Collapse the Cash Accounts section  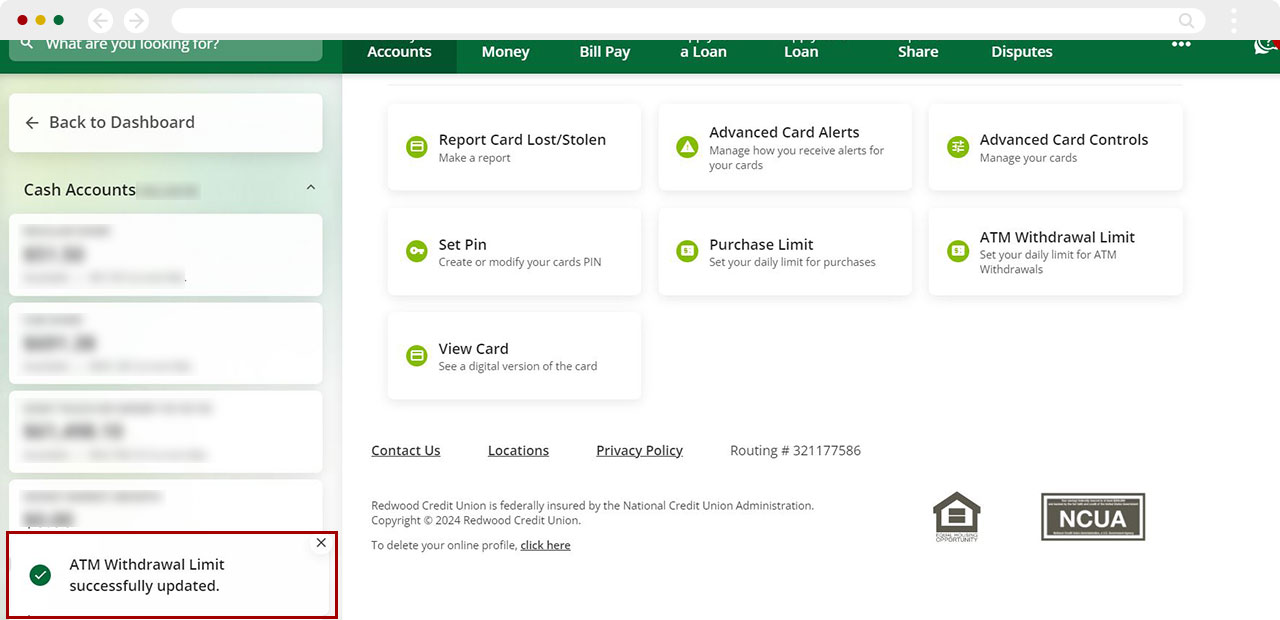[x=310, y=188]
